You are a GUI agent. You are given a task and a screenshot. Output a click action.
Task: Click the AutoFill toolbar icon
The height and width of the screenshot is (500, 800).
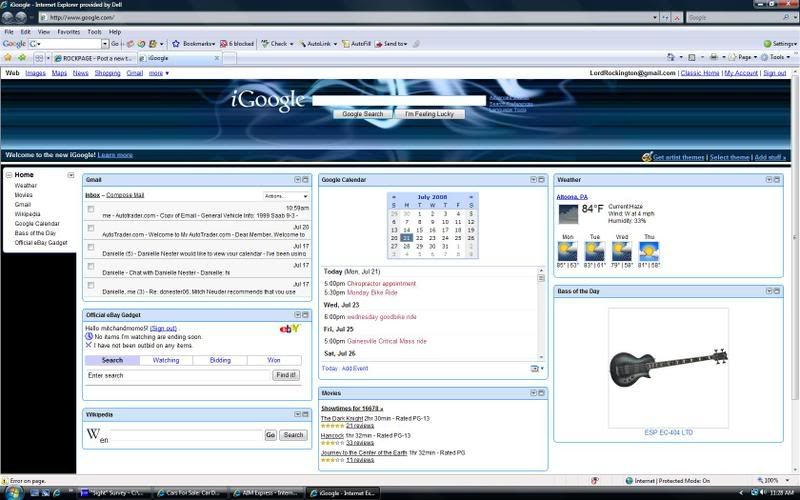(345, 44)
